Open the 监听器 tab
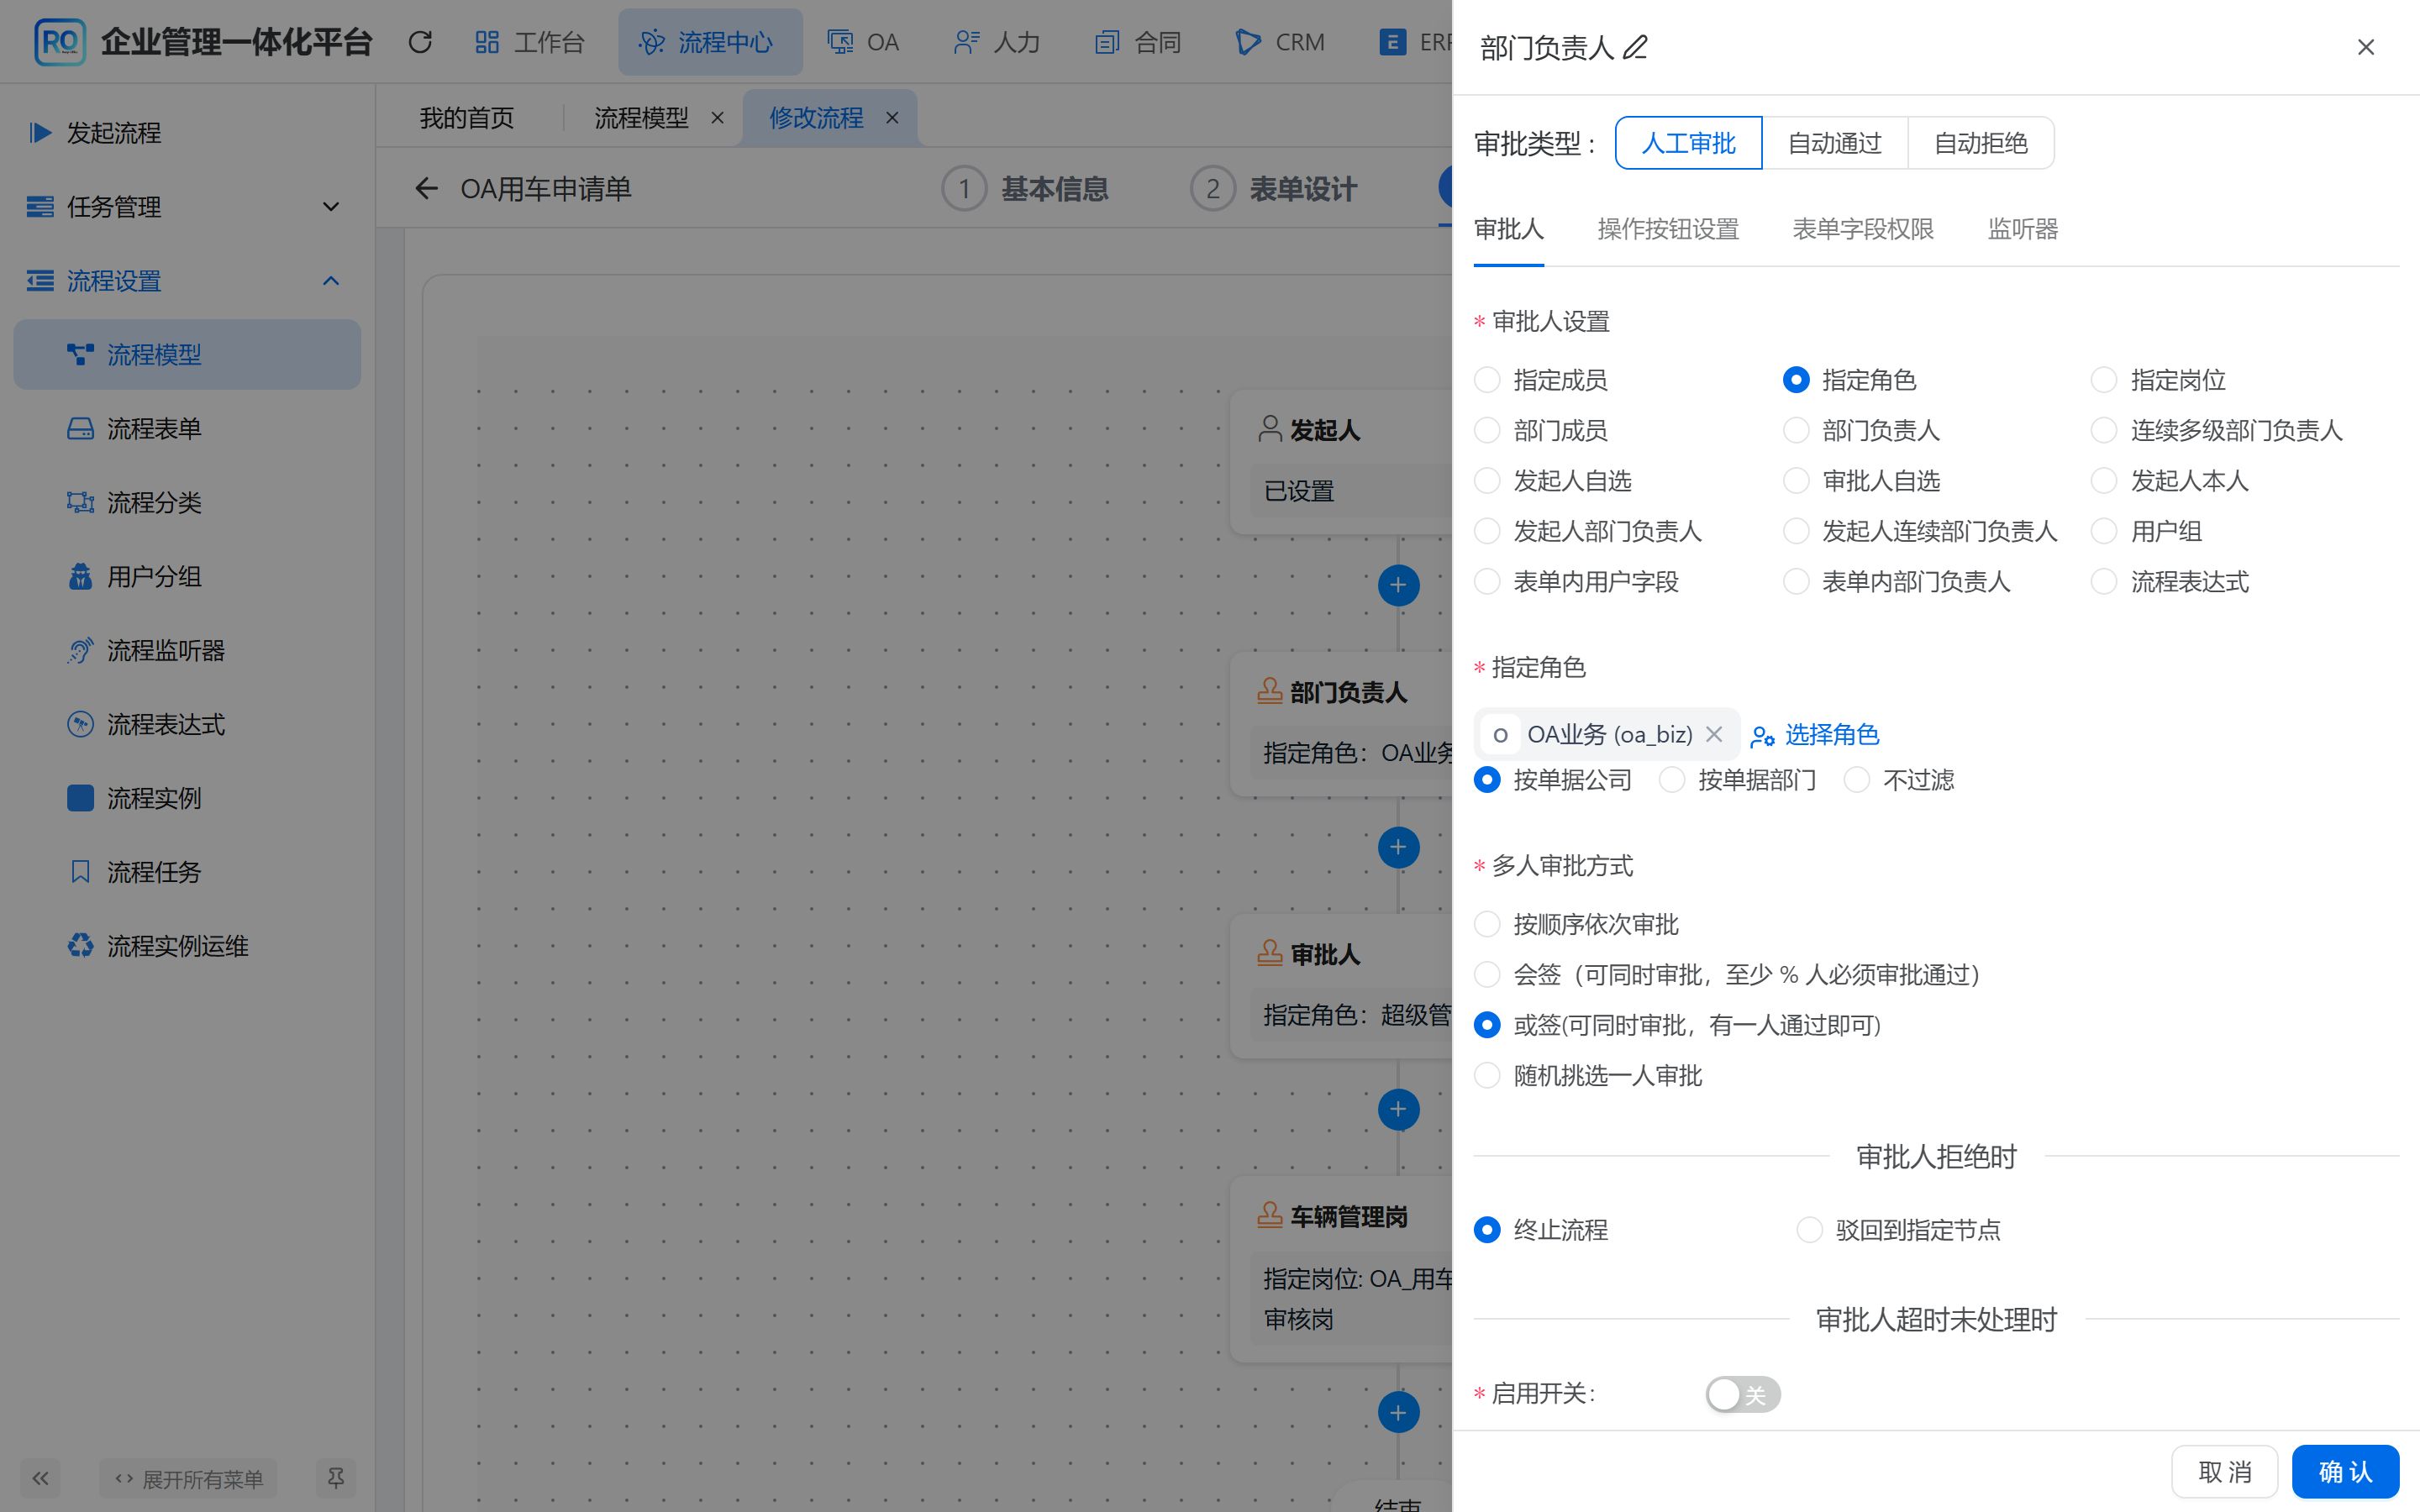 [2023, 229]
